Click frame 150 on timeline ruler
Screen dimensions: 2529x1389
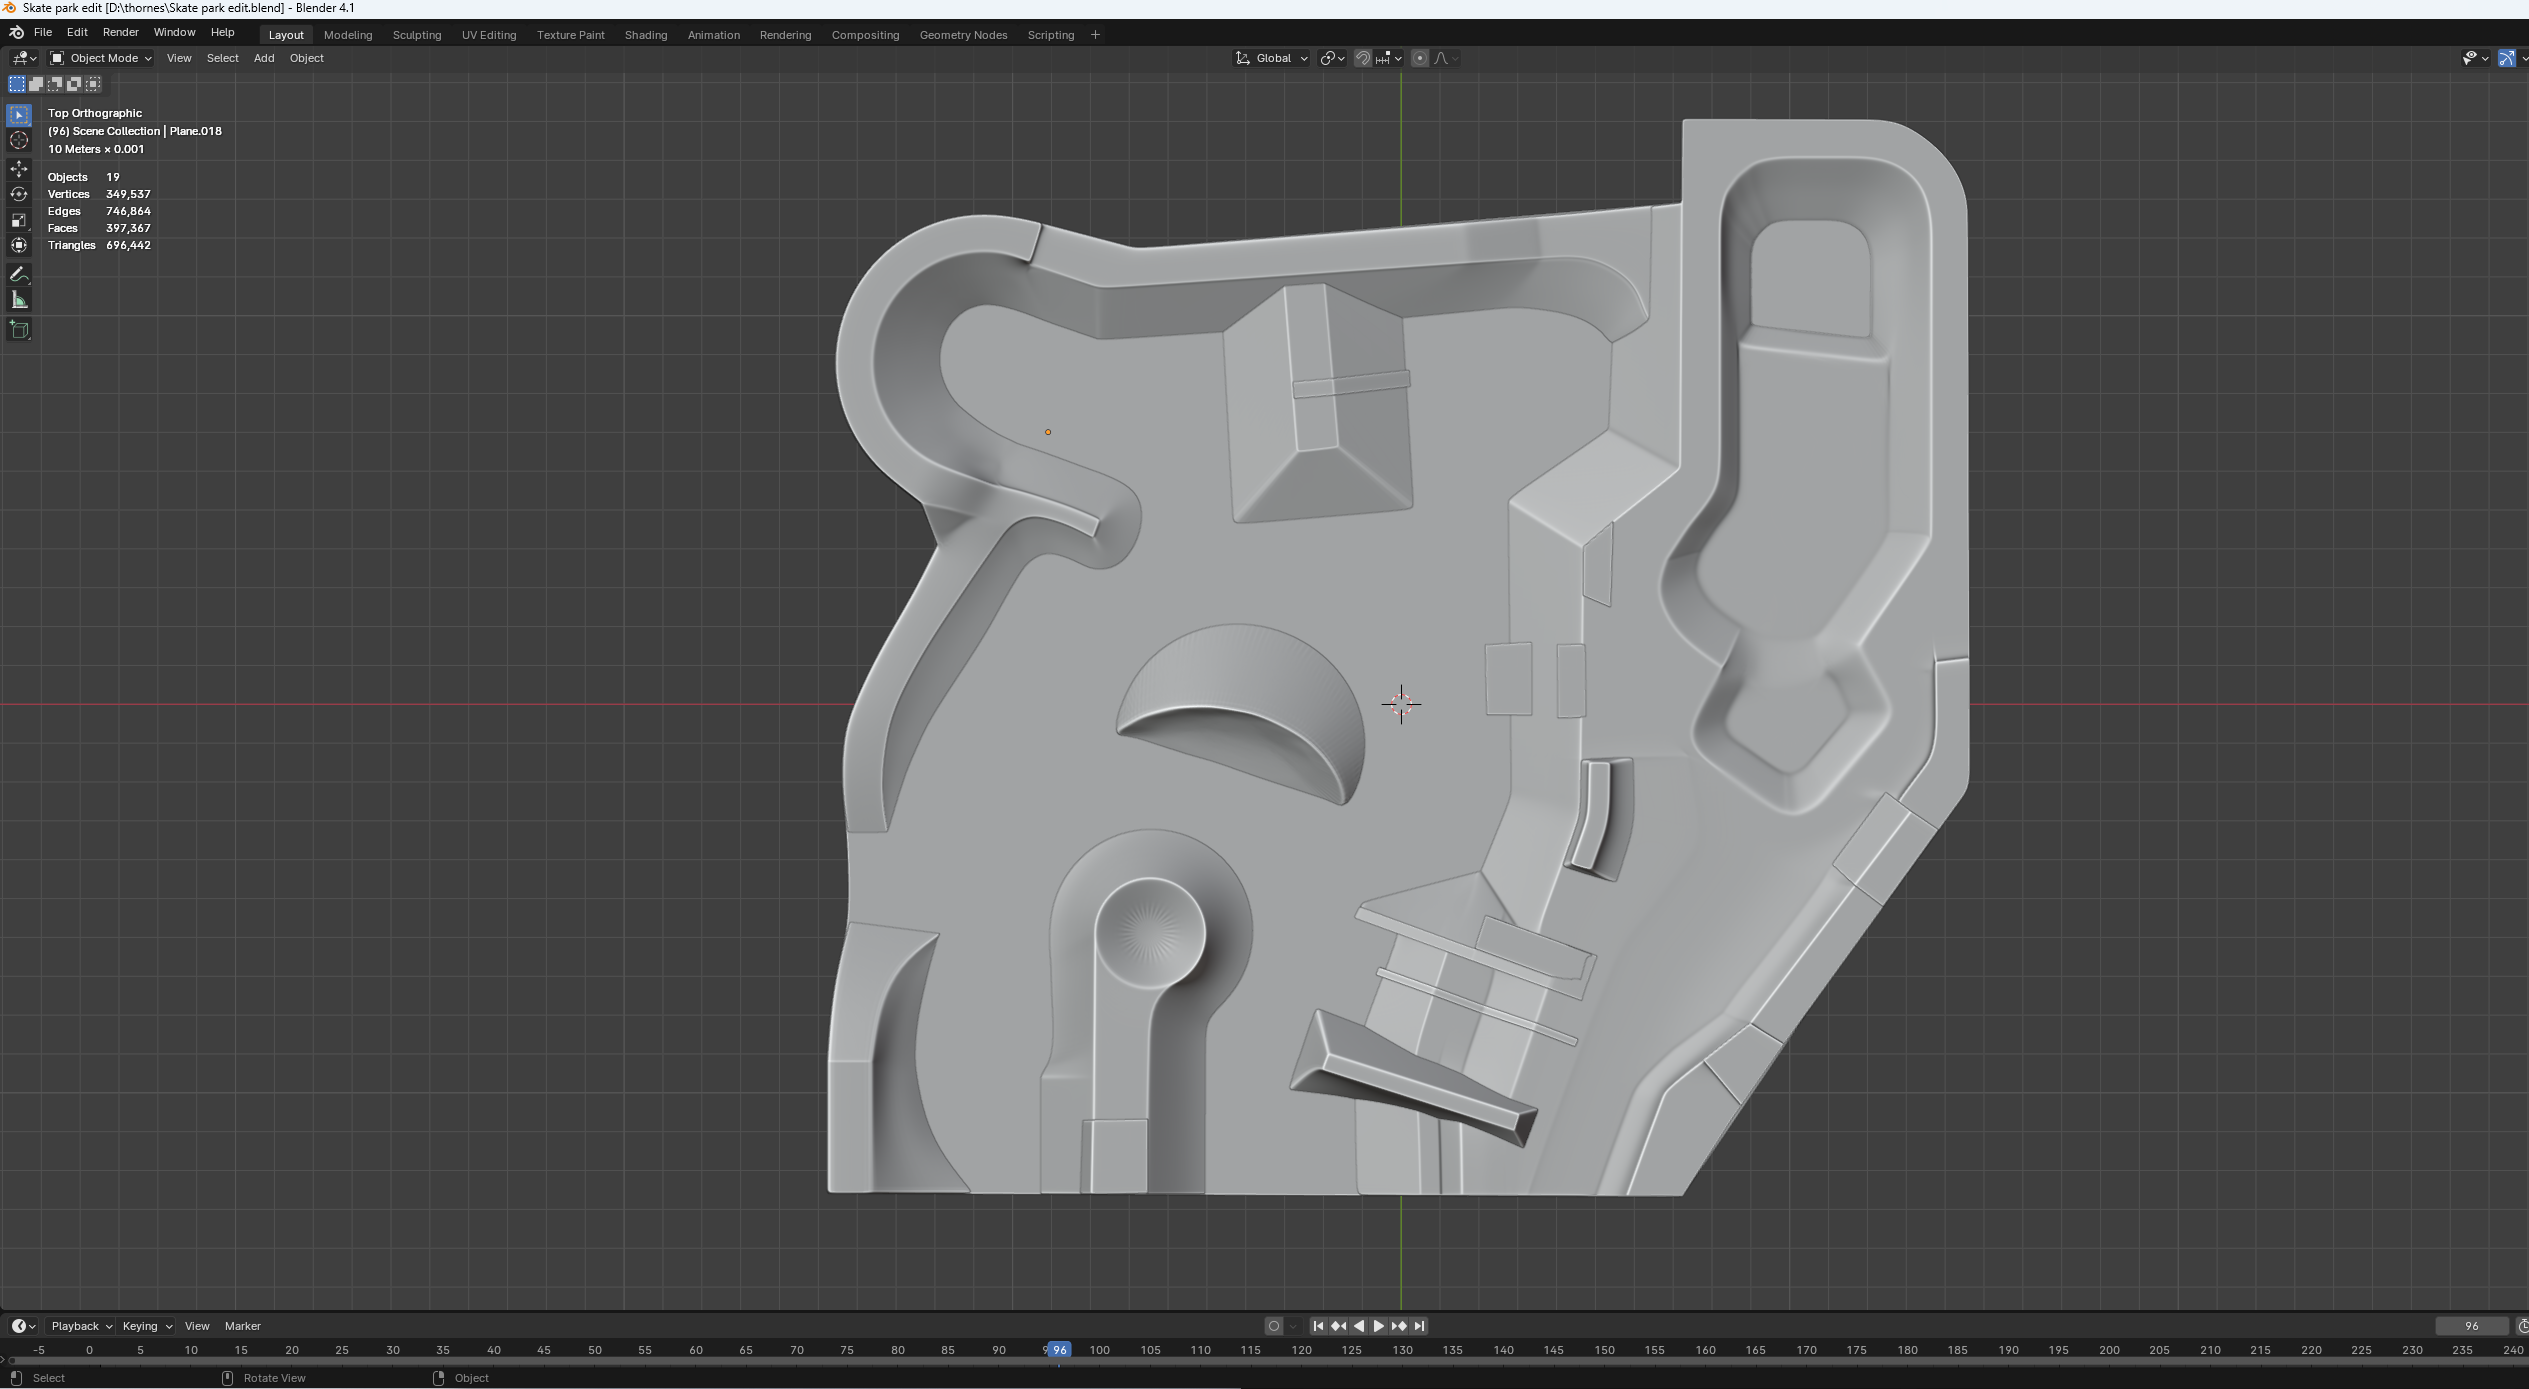pyautogui.click(x=1604, y=1350)
